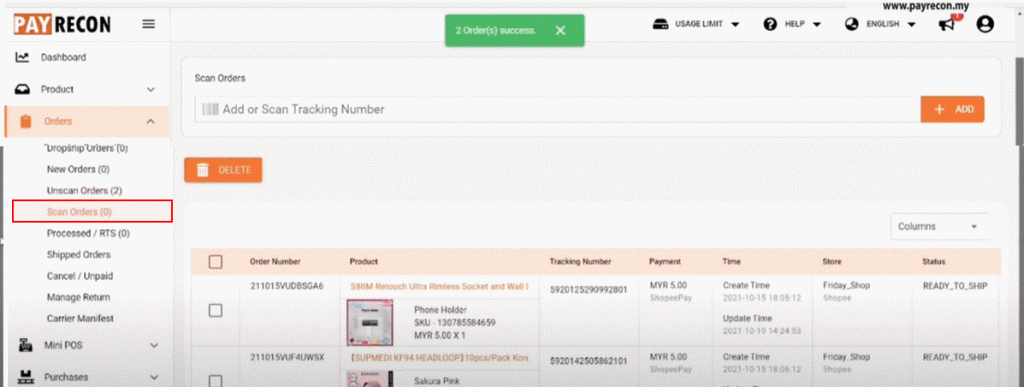Collapse the Orders menu chevron

point(151,121)
